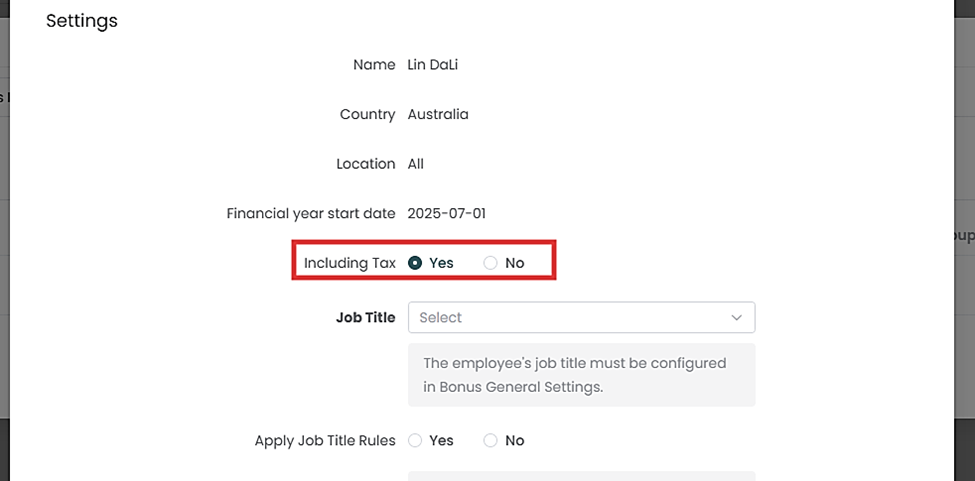Click the location value "All"

416,164
